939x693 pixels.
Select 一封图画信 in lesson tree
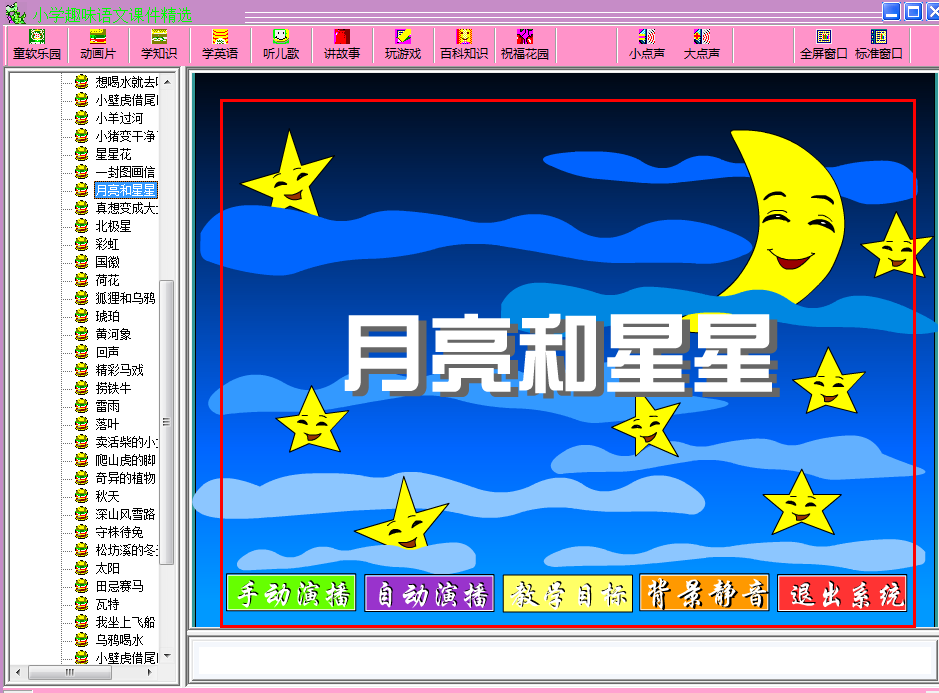(125, 173)
